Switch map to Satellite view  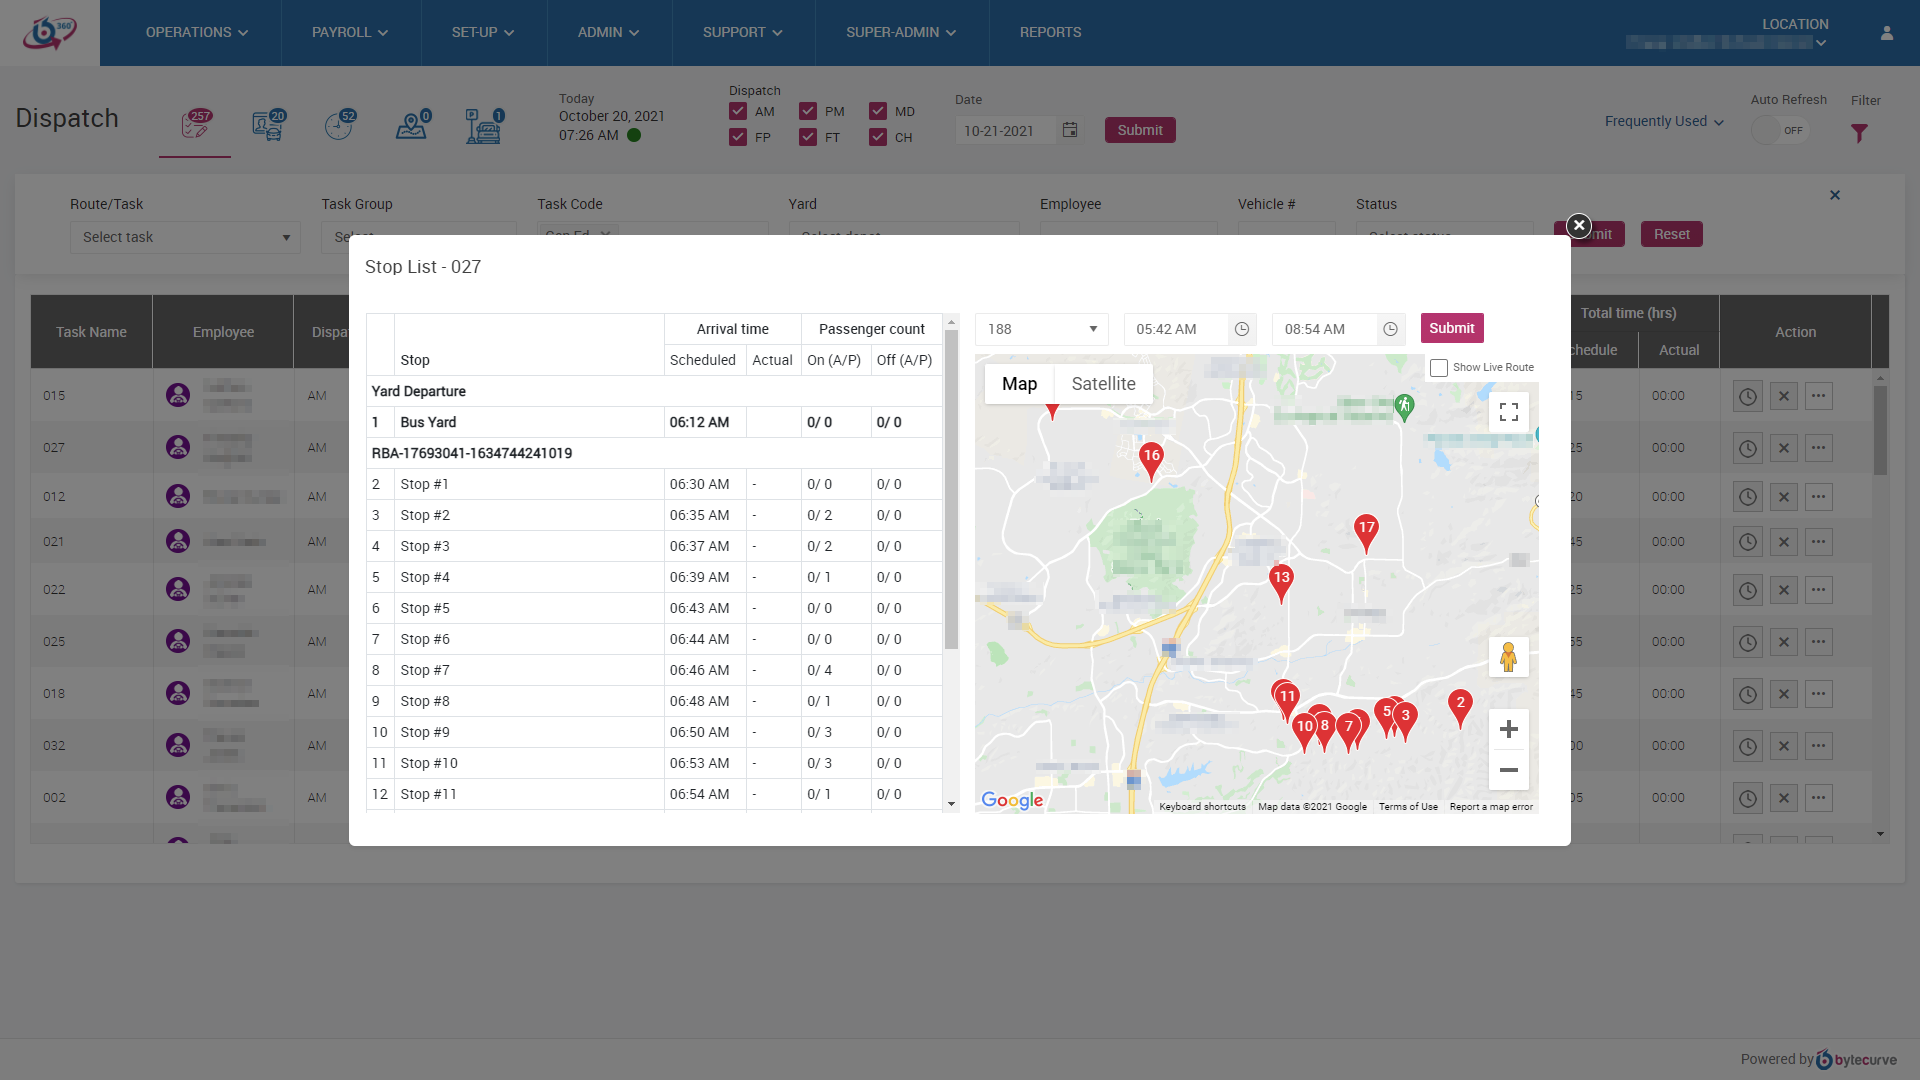(1103, 384)
